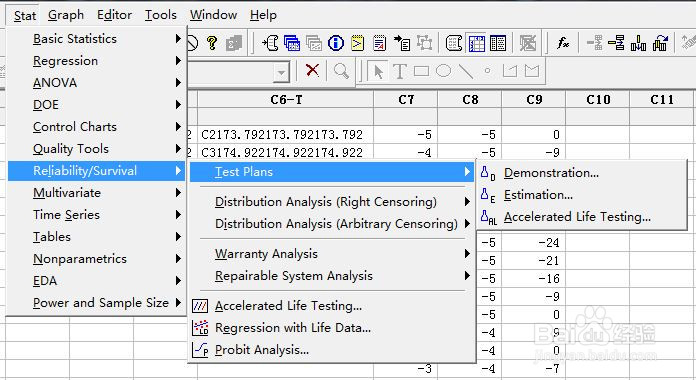Select the polyline drawing tool

[x=510, y=71]
